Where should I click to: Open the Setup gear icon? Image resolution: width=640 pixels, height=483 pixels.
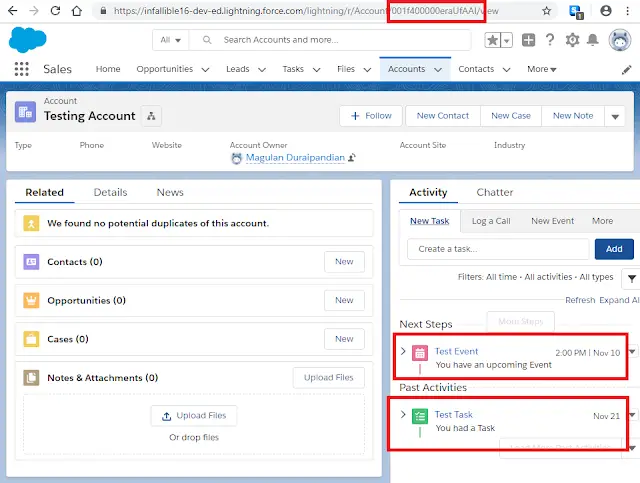coord(572,40)
